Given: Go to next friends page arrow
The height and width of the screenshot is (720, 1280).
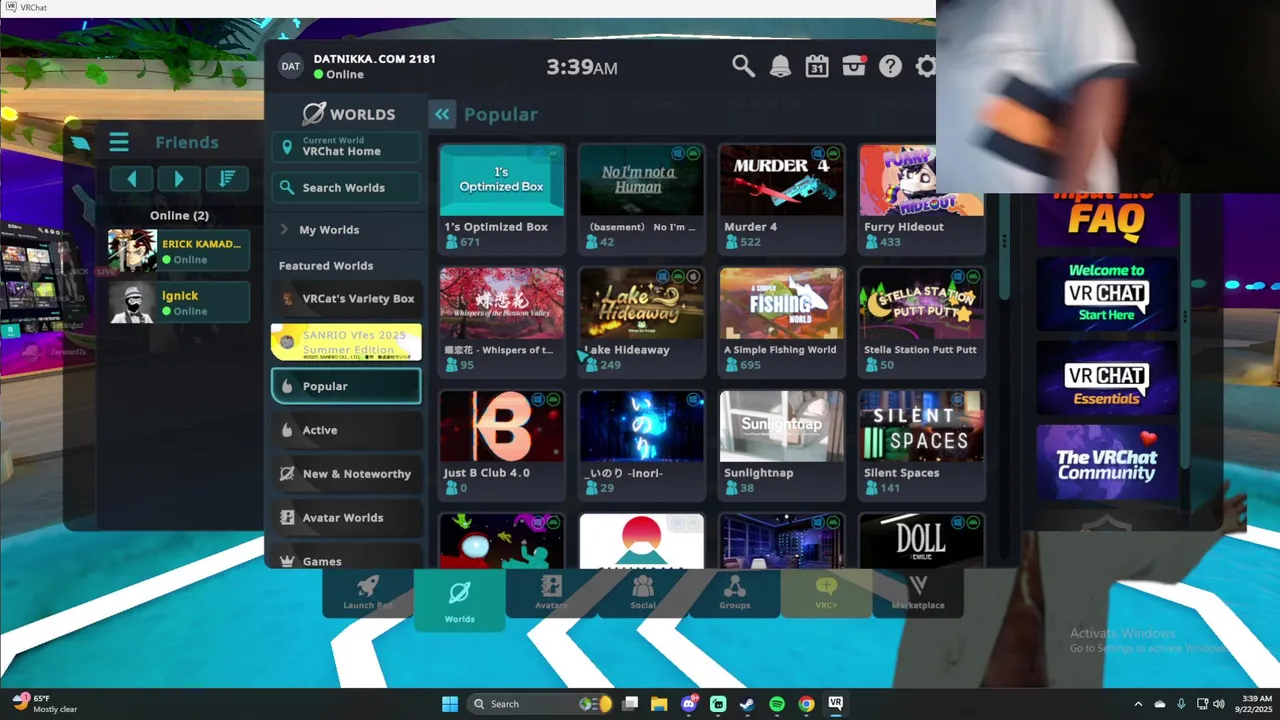Looking at the screenshot, I should click(x=178, y=179).
